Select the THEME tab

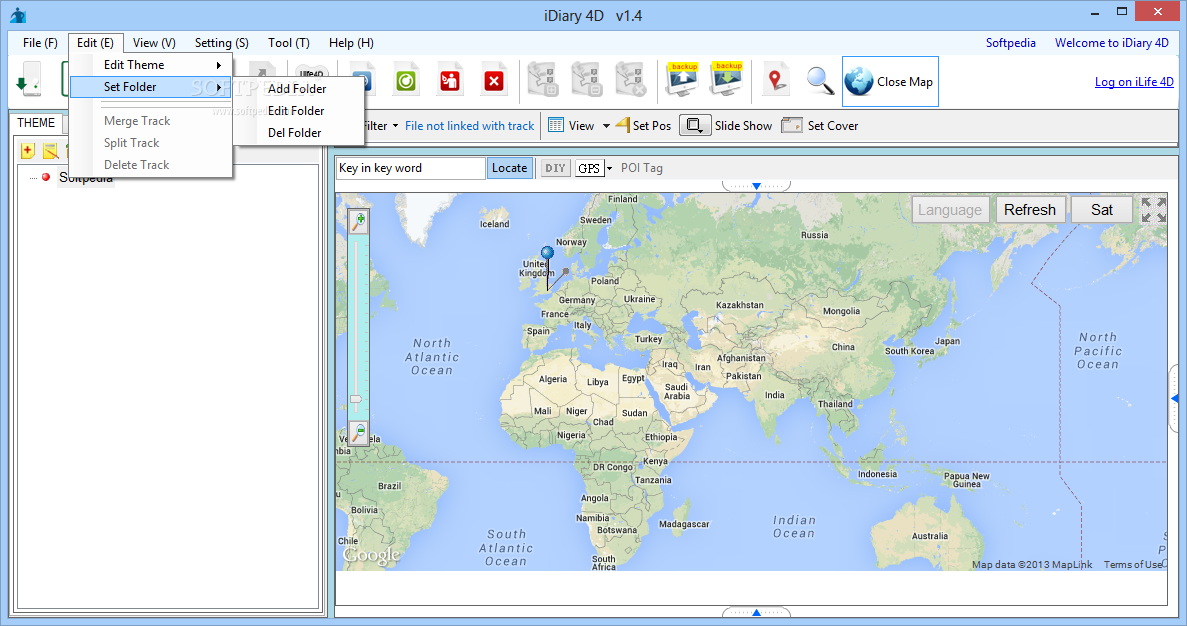(x=36, y=123)
